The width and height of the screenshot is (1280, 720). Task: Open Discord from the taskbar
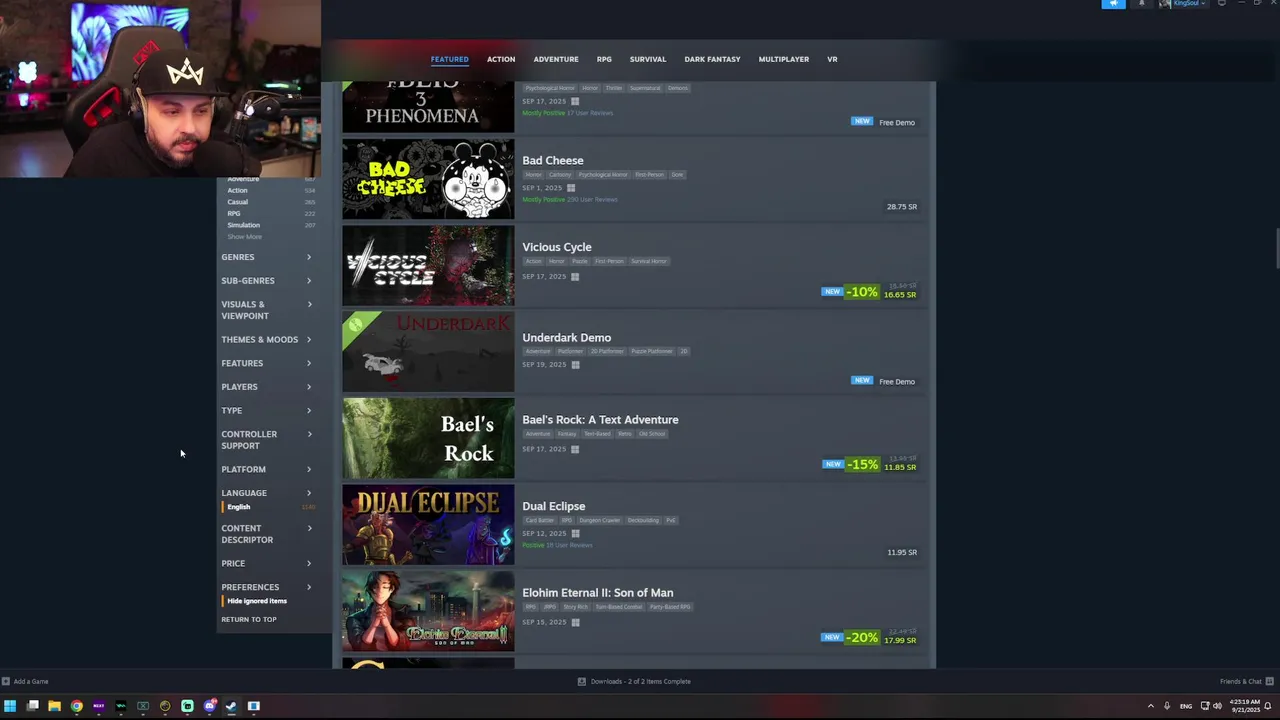(209, 706)
